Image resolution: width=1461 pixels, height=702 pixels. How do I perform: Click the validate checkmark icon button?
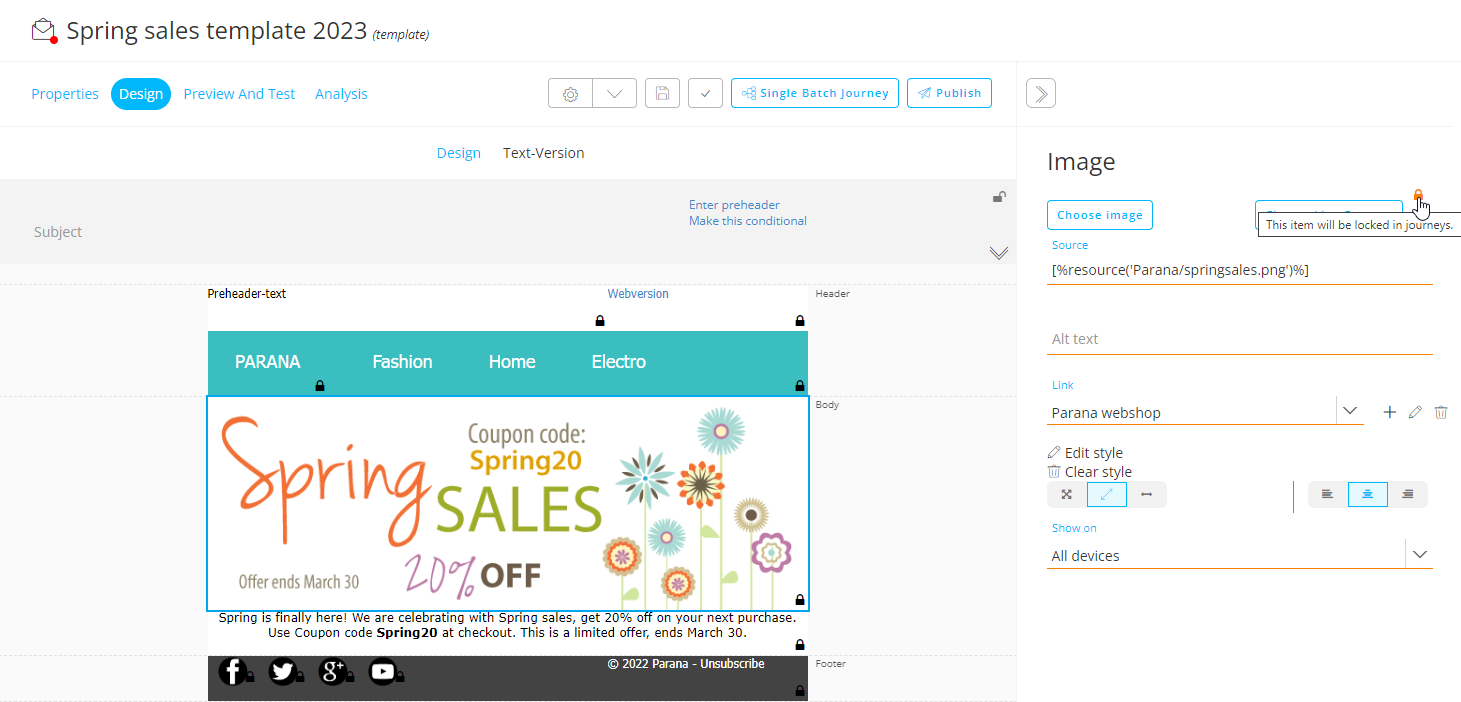coord(705,93)
